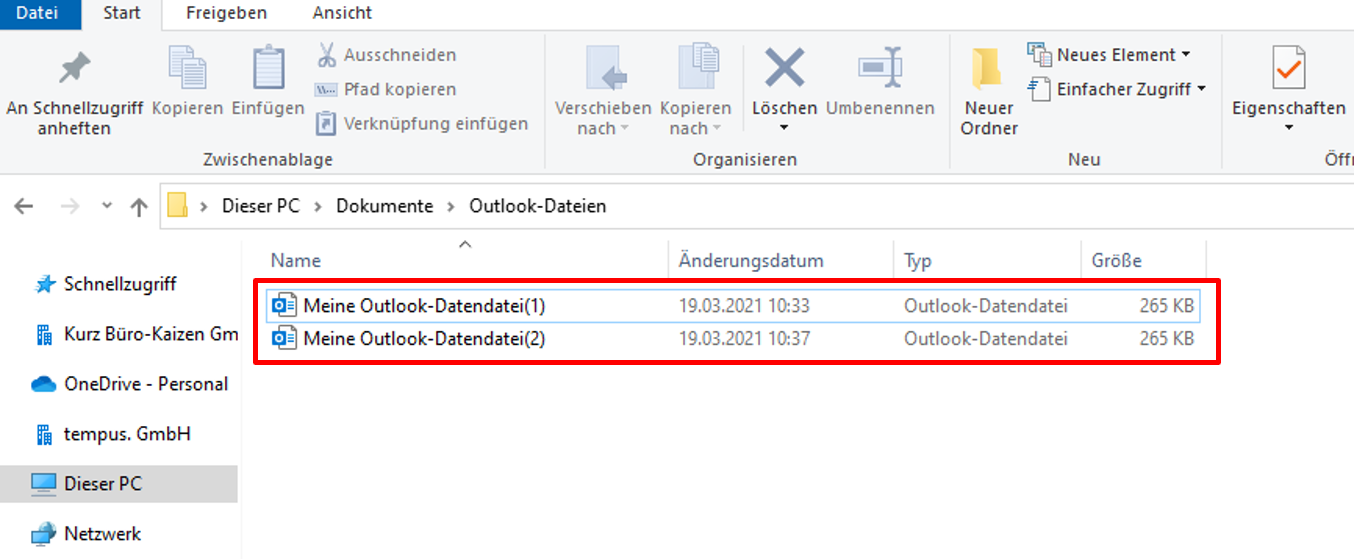Expand the Löschen dropdown arrow

click(784, 128)
